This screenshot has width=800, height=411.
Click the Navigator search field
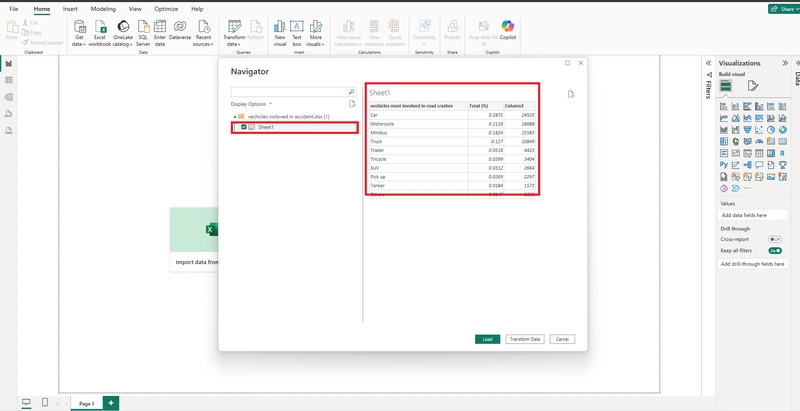288,91
